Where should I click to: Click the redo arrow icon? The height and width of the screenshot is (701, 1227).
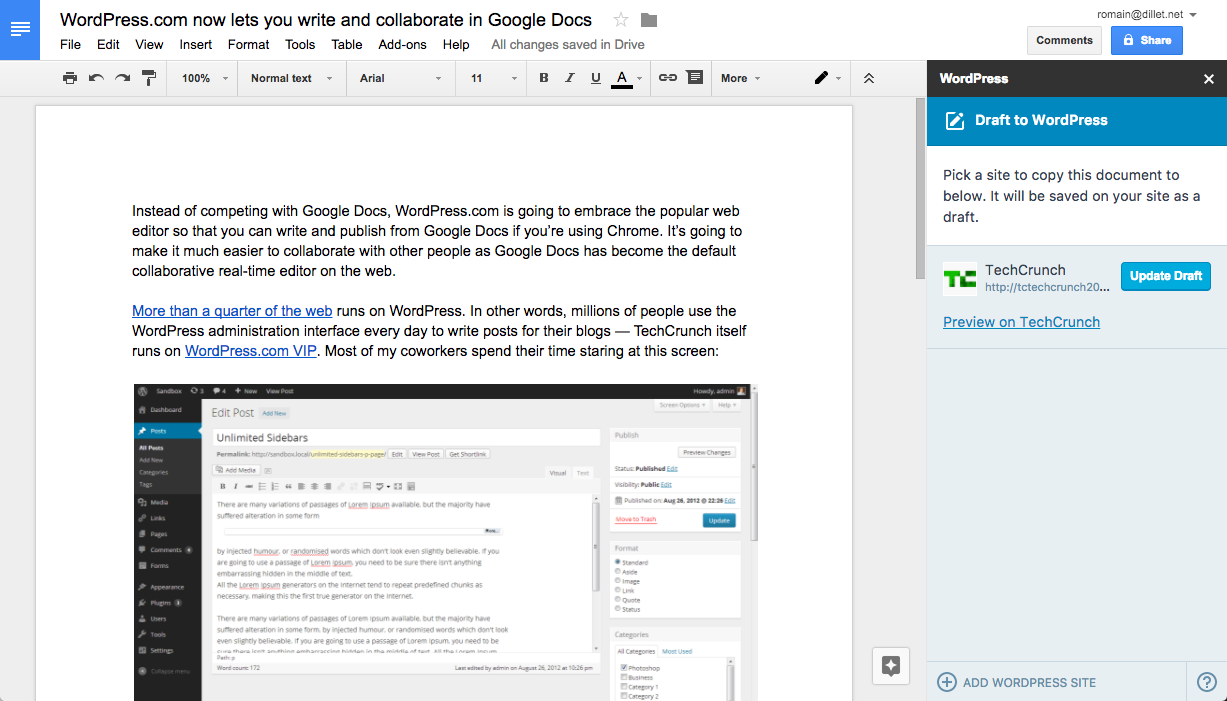click(x=122, y=78)
